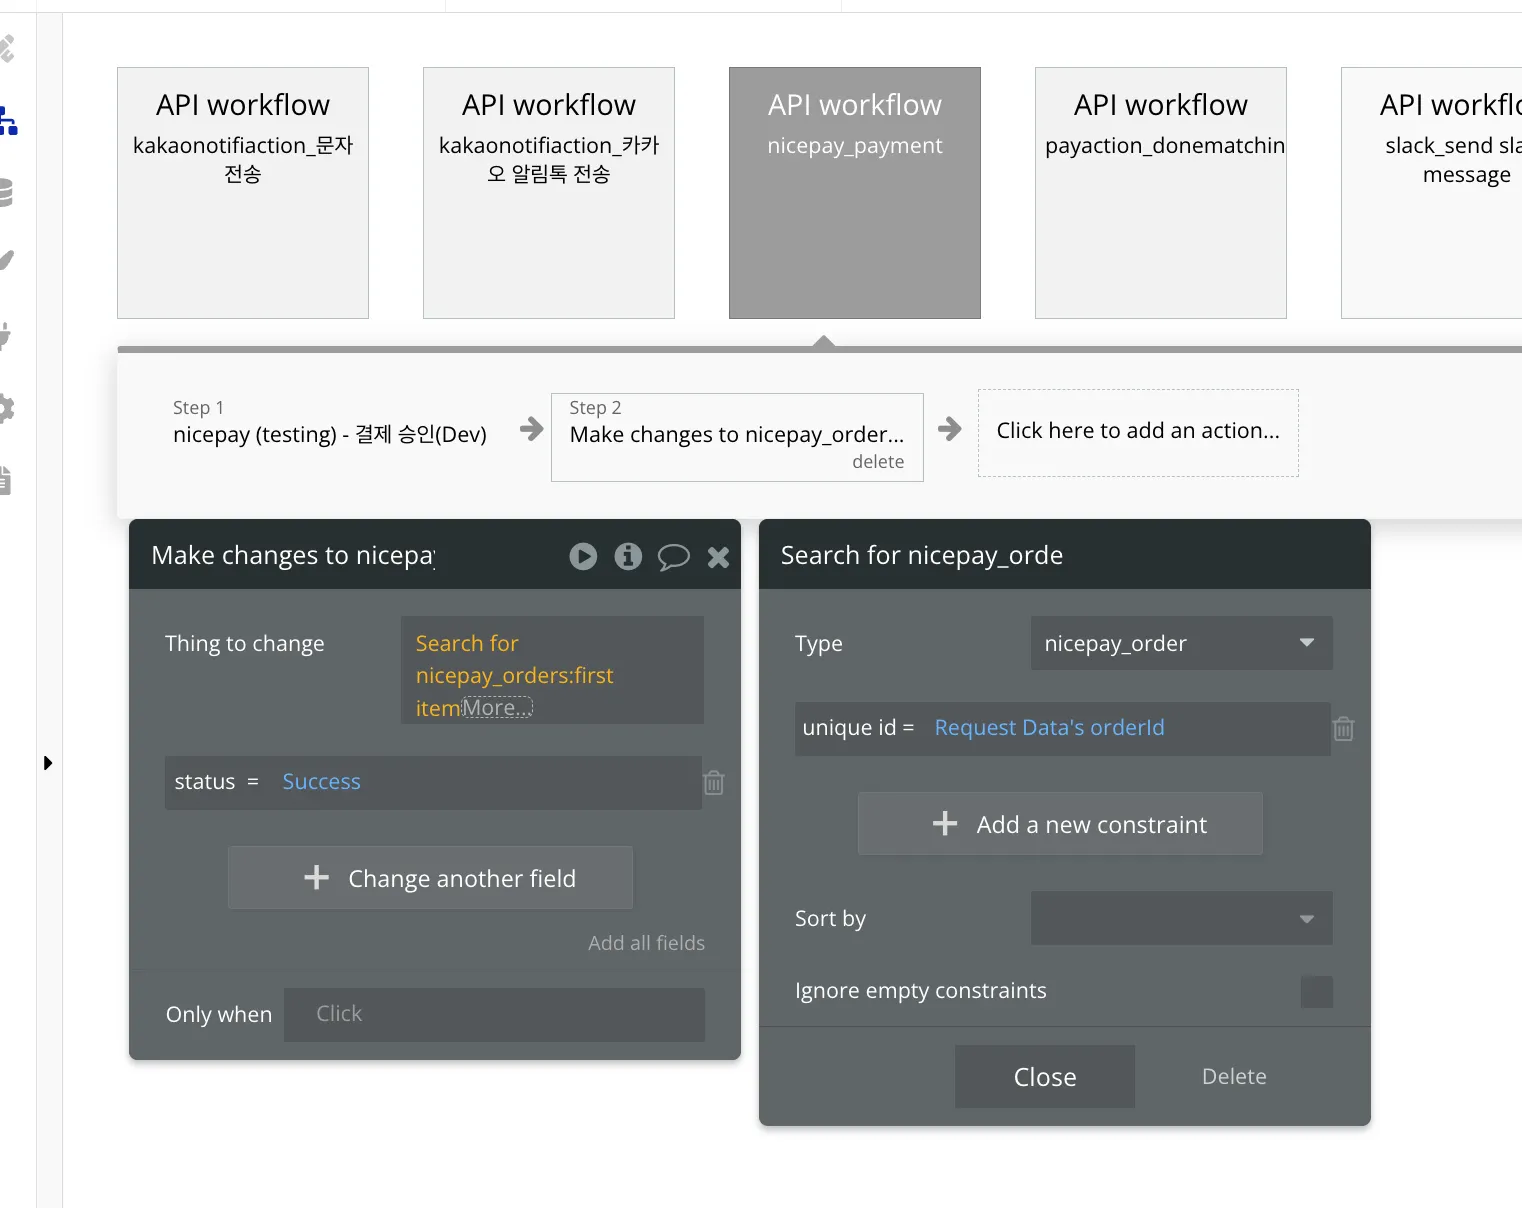This screenshot has height=1208, width=1522.
Task: Toggle Ignore empty constraints checkbox
Action: click(1316, 991)
